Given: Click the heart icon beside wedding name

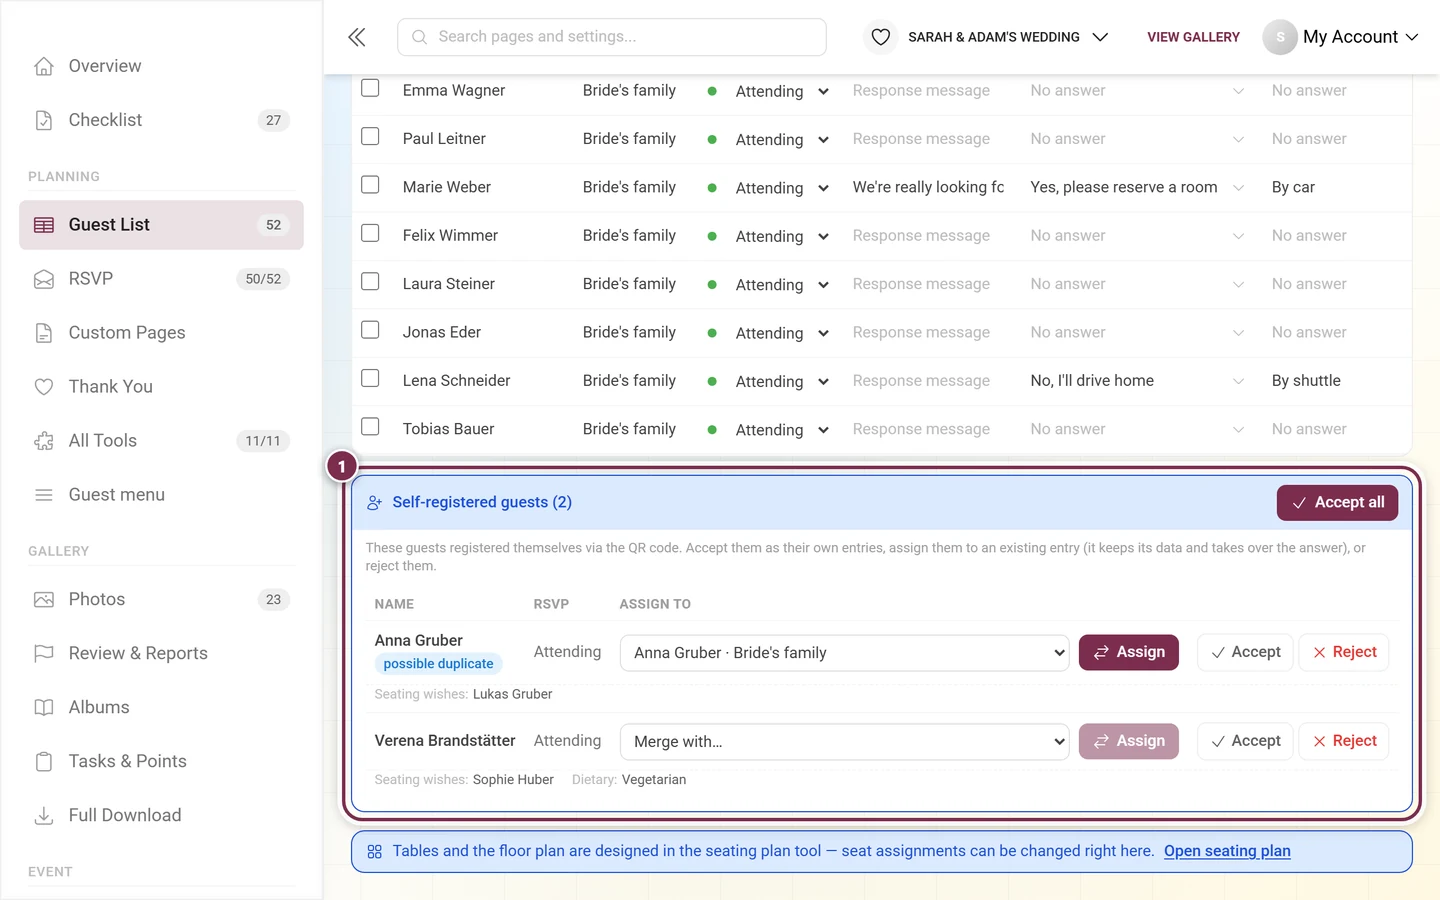Looking at the screenshot, I should point(881,37).
